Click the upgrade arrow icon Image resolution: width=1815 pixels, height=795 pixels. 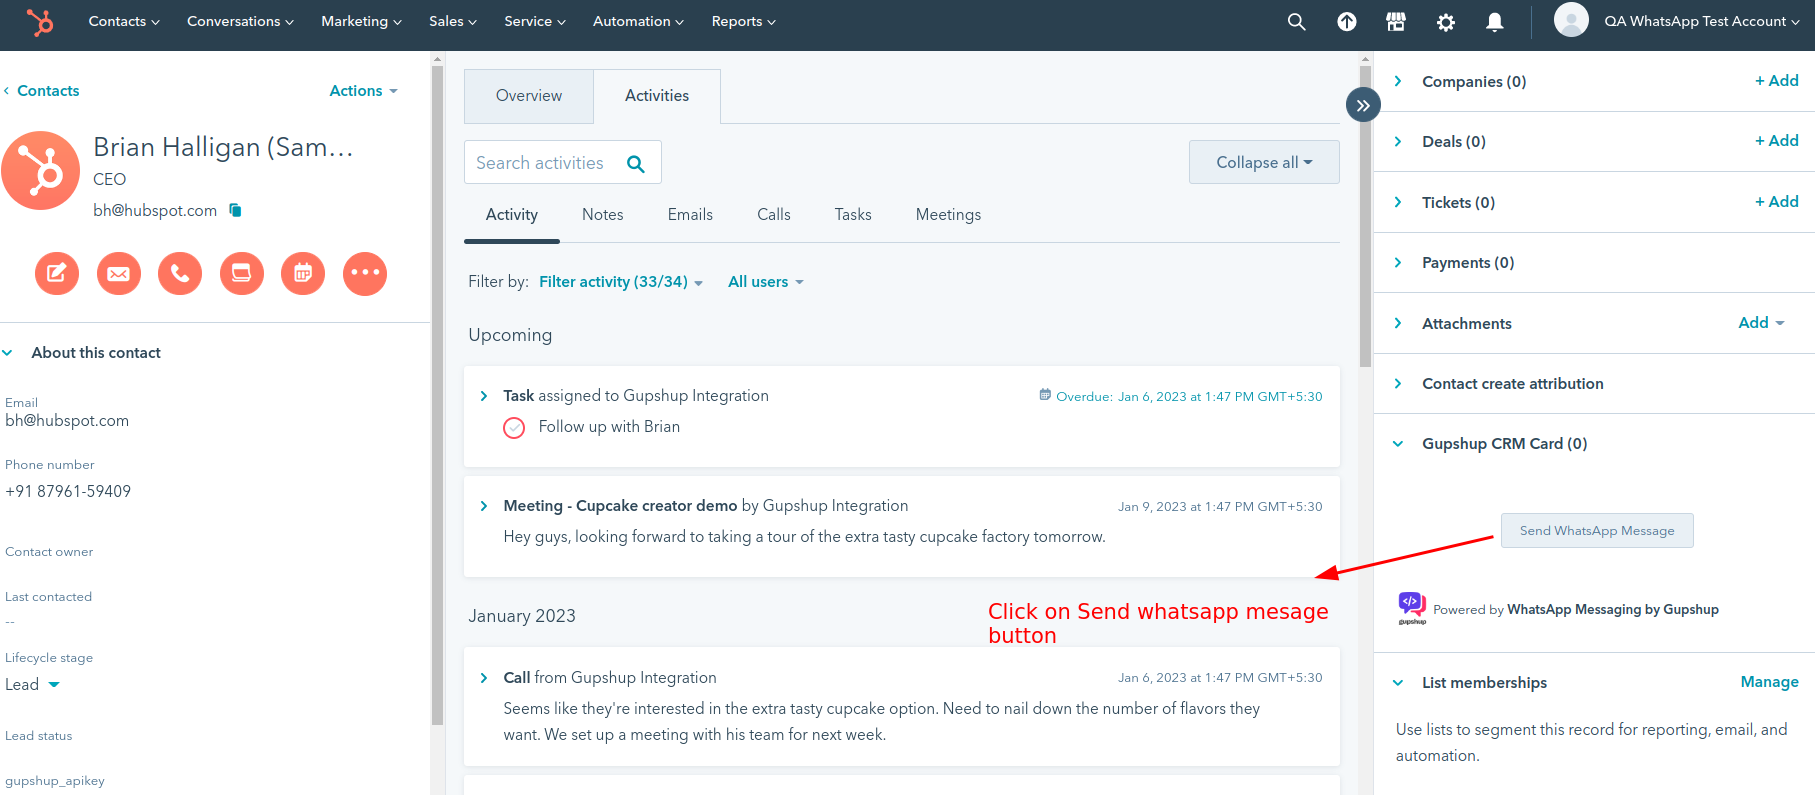pyautogui.click(x=1347, y=21)
